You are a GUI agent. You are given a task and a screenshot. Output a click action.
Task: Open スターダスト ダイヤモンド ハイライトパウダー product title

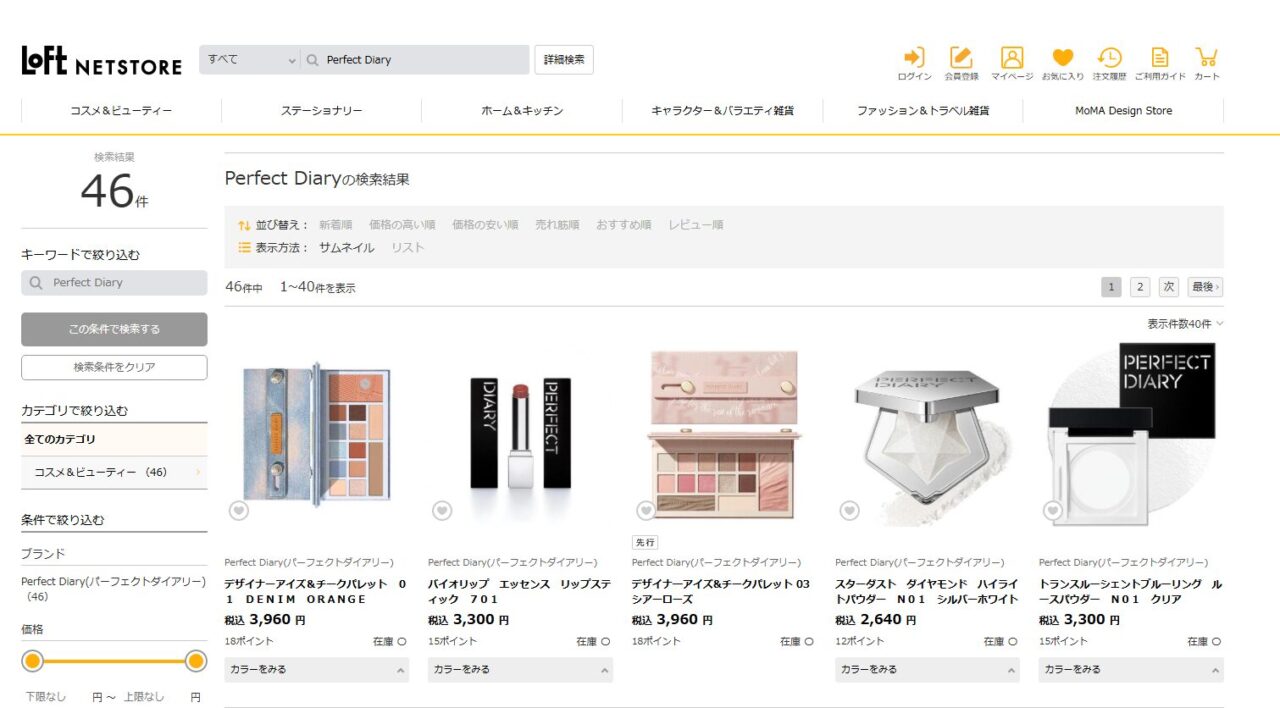(x=927, y=592)
